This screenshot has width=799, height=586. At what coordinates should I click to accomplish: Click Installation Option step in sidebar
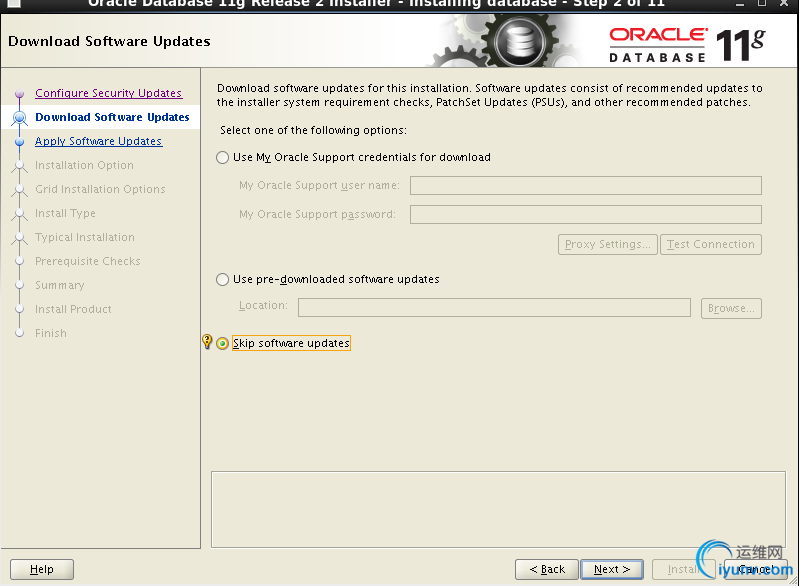(x=84, y=165)
